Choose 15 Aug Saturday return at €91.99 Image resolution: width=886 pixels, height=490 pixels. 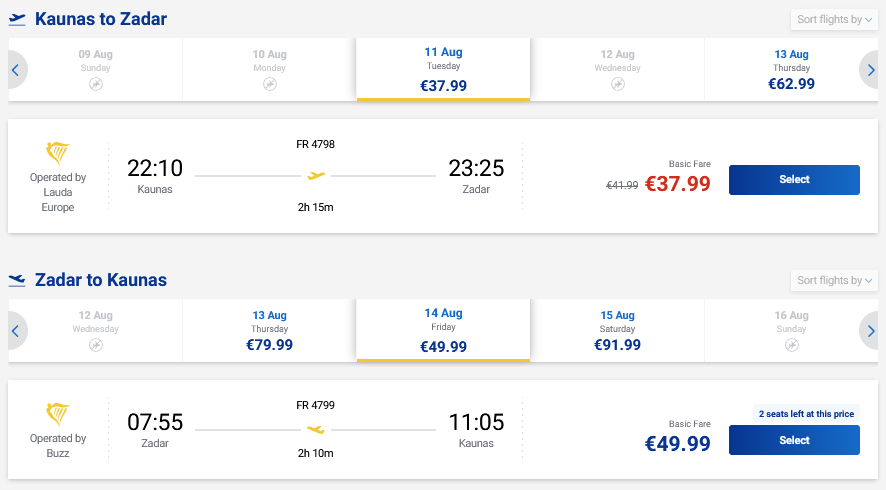(617, 330)
